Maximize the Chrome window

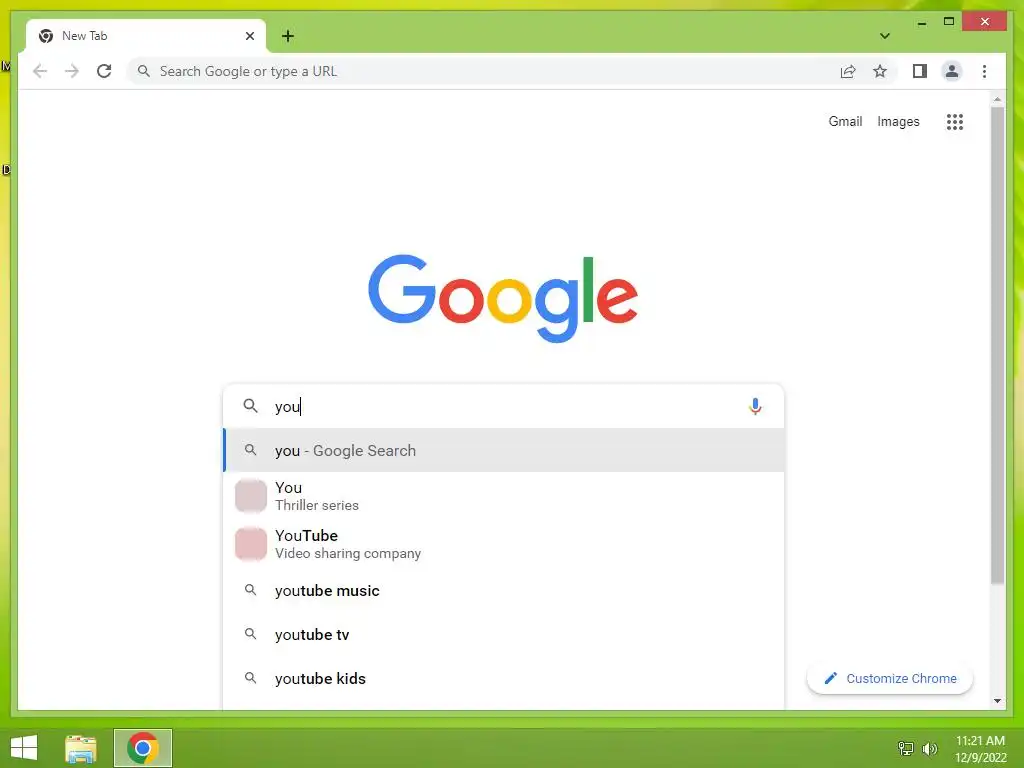[949, 22]
